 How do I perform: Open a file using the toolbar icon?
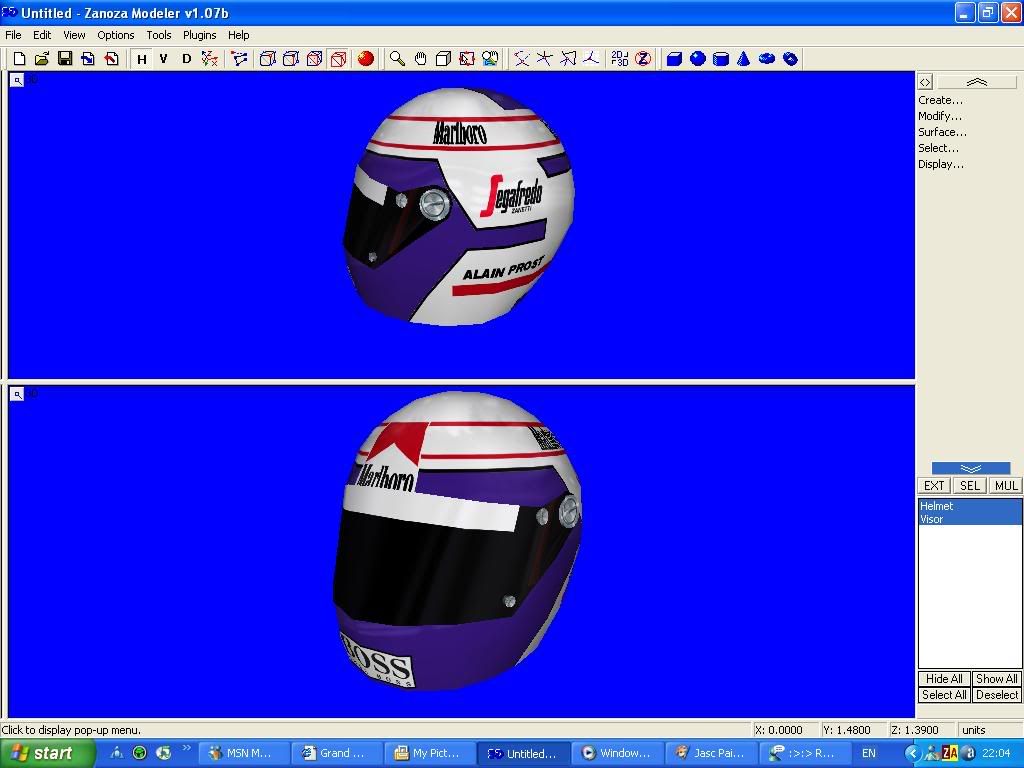point(41,59)
